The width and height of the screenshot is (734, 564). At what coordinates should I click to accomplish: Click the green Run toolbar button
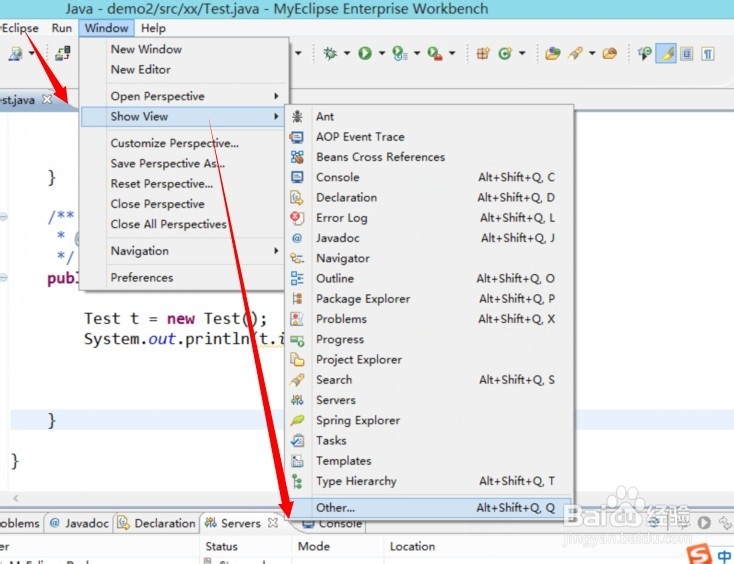[x=365, y=53]
